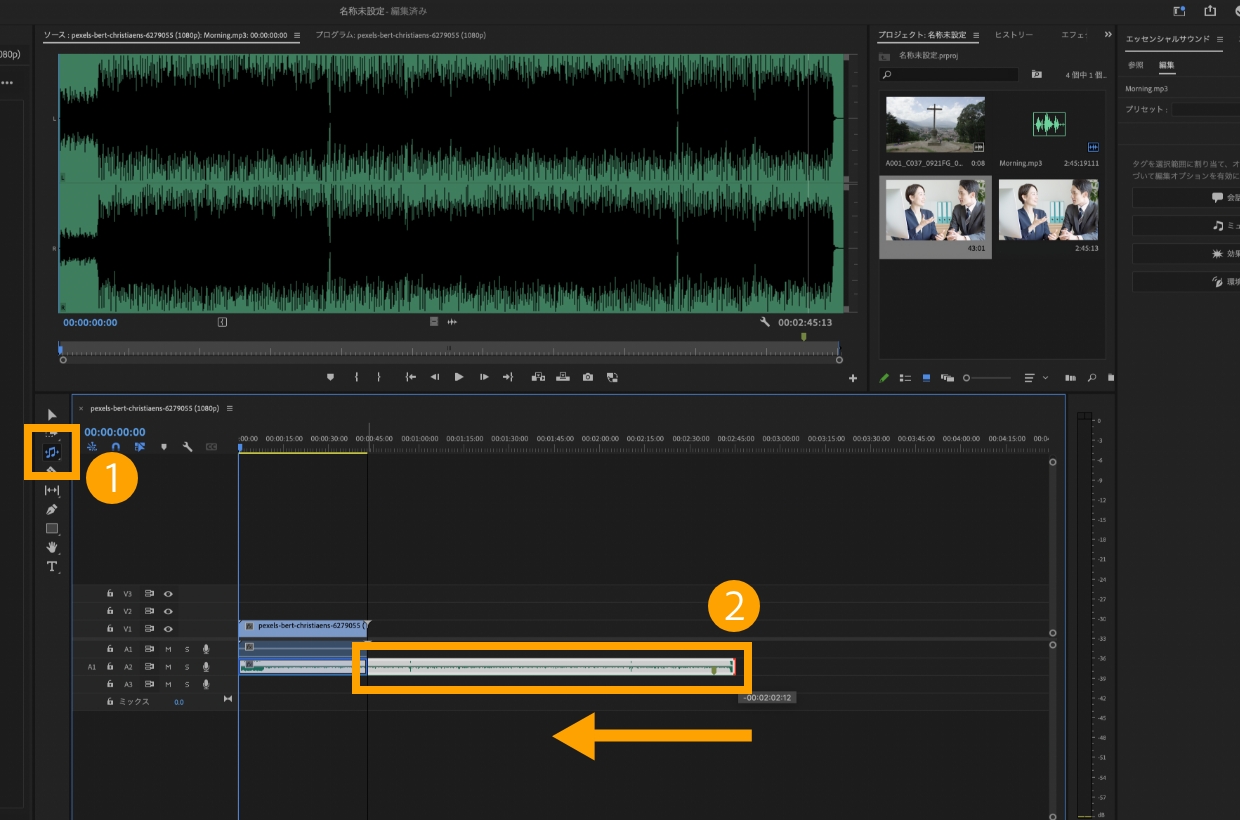
Task: Click the timeline caption track CC icon
Action: 211,447
